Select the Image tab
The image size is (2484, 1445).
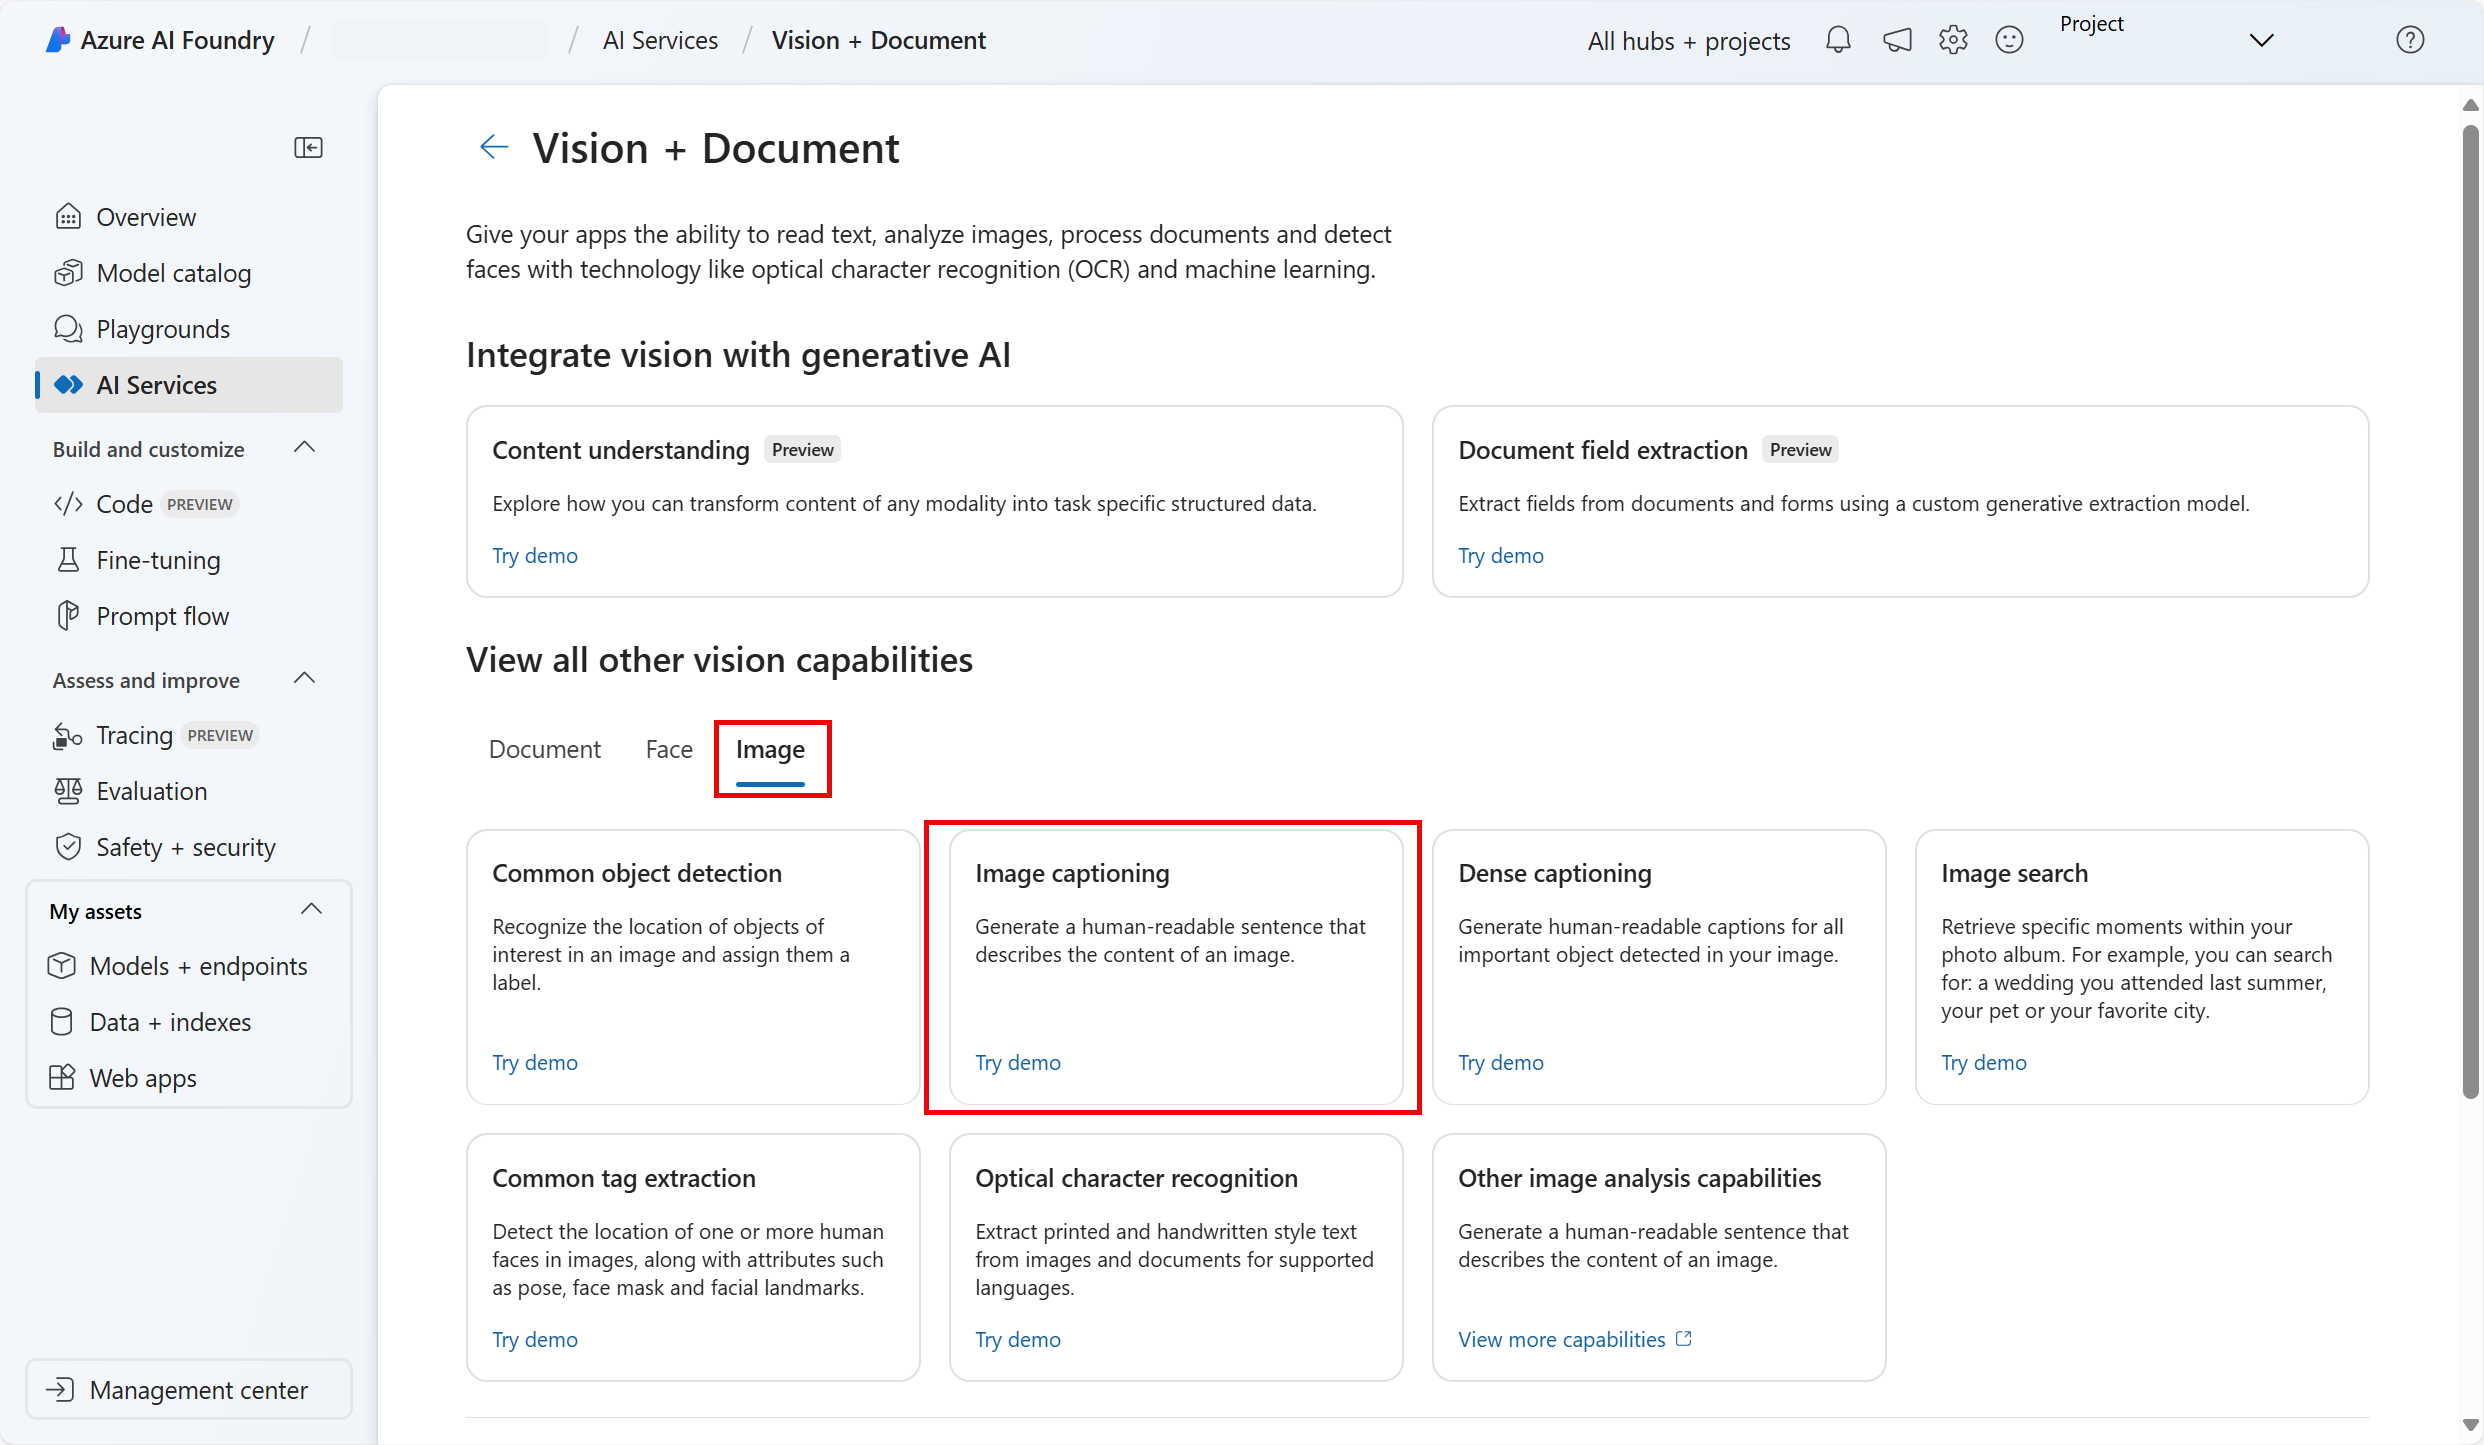pyautogui.click(x=770, y=749)
